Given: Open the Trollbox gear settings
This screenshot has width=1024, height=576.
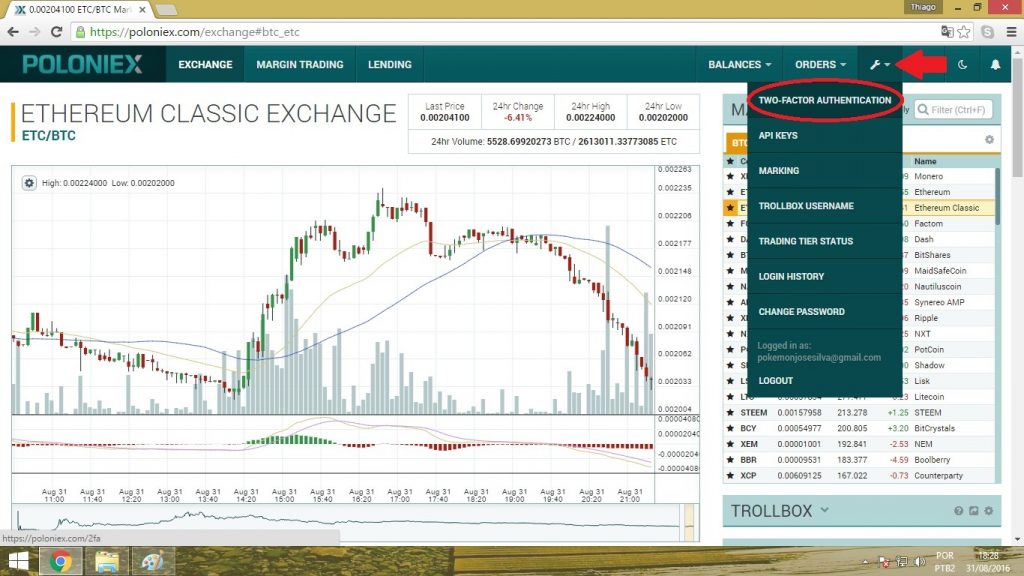Looking at the screenshot, I should pos(988,511).
